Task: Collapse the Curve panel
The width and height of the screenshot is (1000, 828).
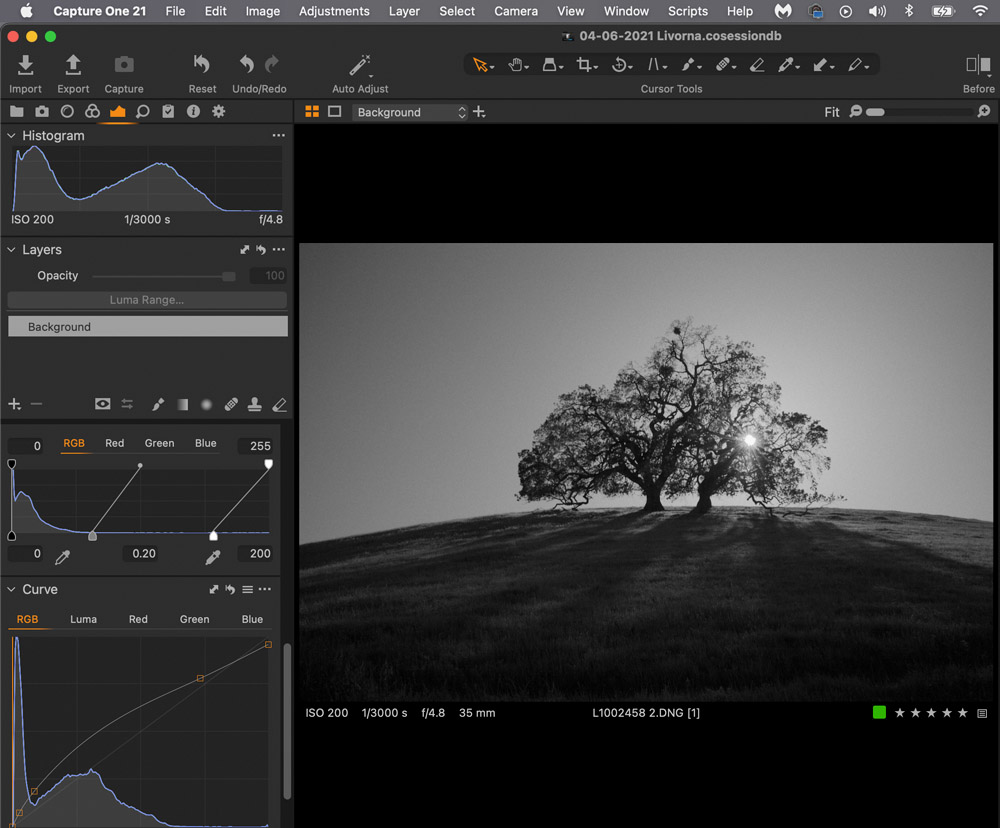Action: pos(11,589)
